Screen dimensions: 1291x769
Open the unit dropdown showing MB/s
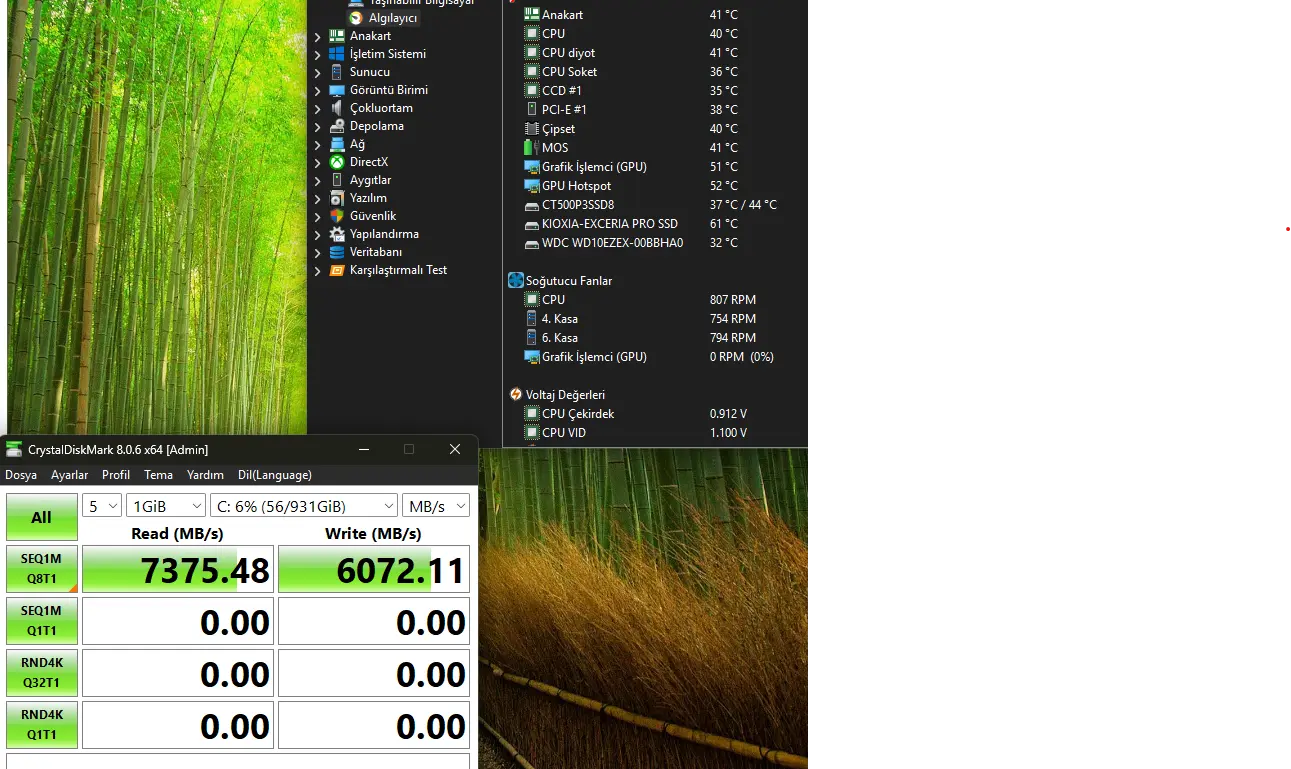point(436,506)
